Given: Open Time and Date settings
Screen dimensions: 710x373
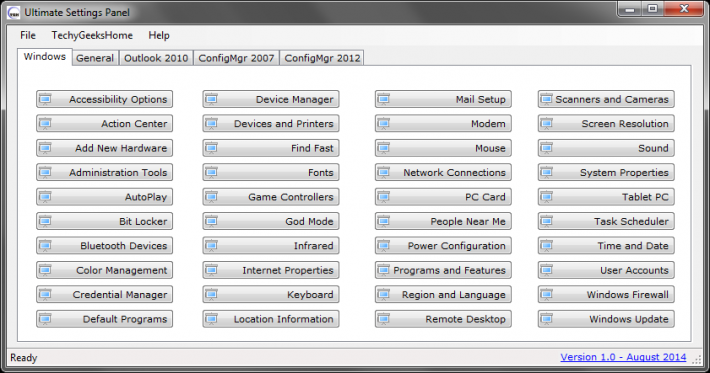Looking at the screenshot, I should [606, 246].
